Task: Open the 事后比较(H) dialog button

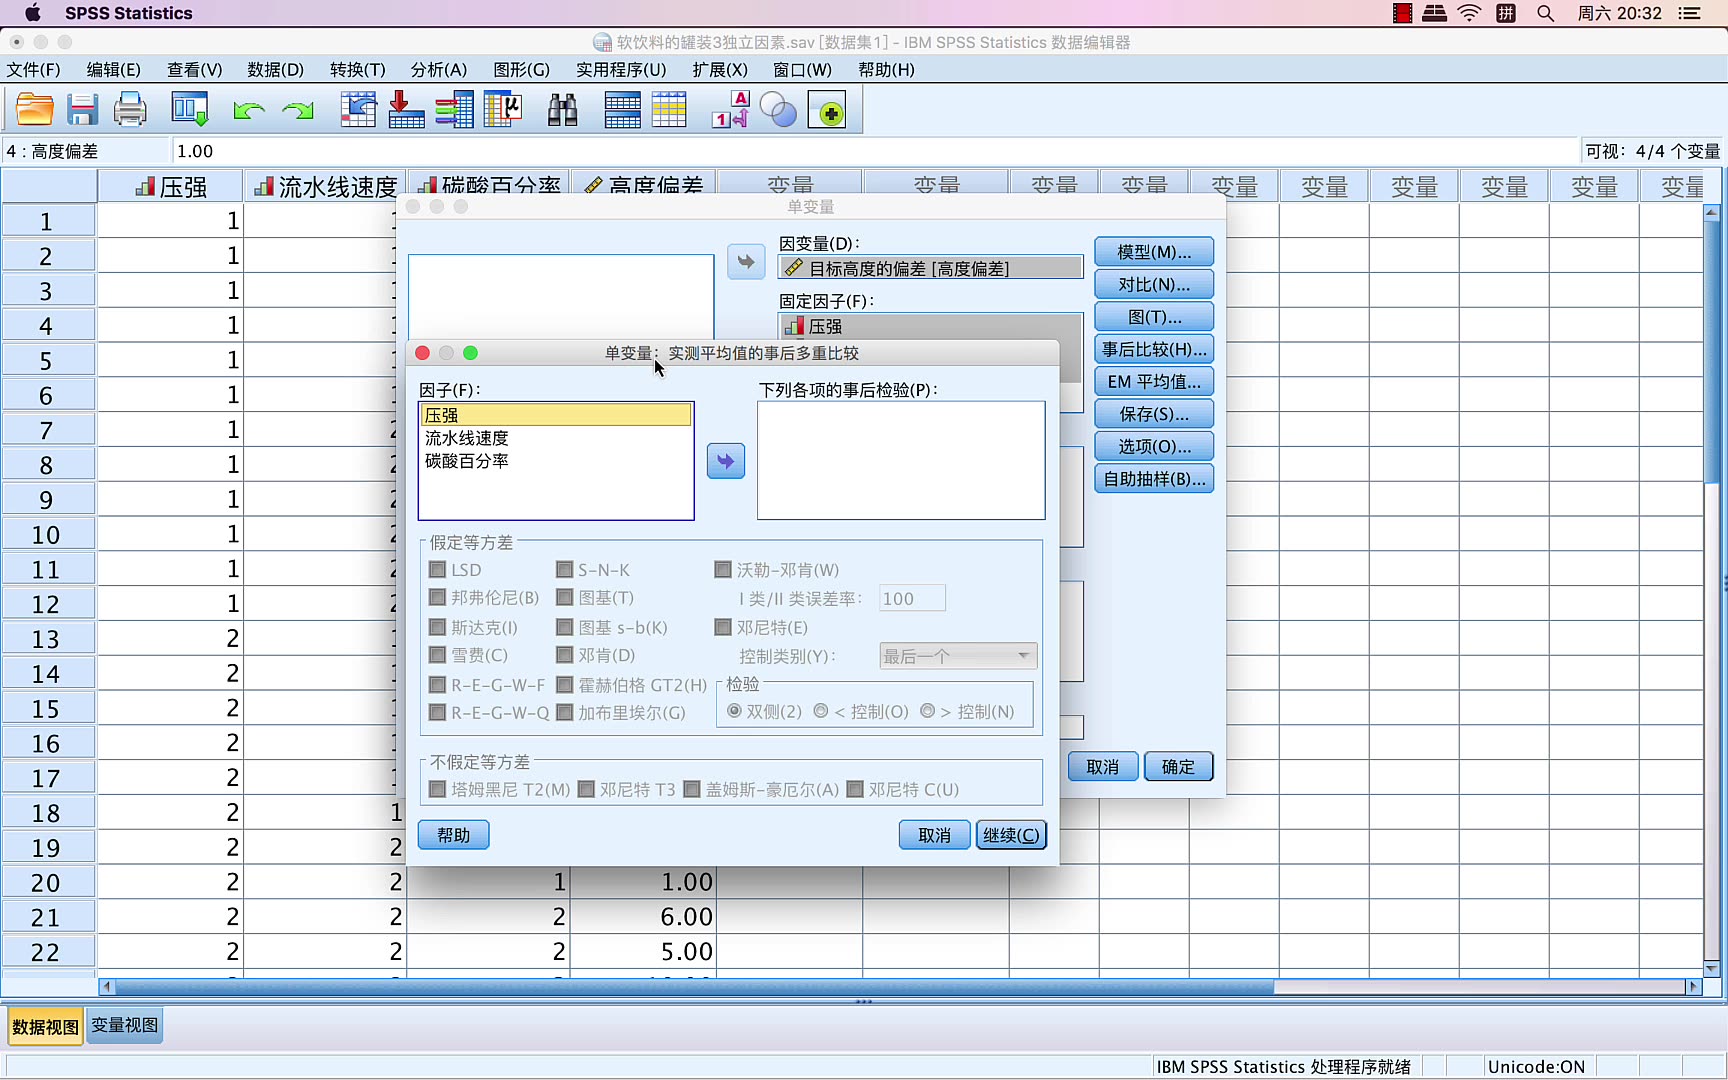Action: pos(1154,349)
